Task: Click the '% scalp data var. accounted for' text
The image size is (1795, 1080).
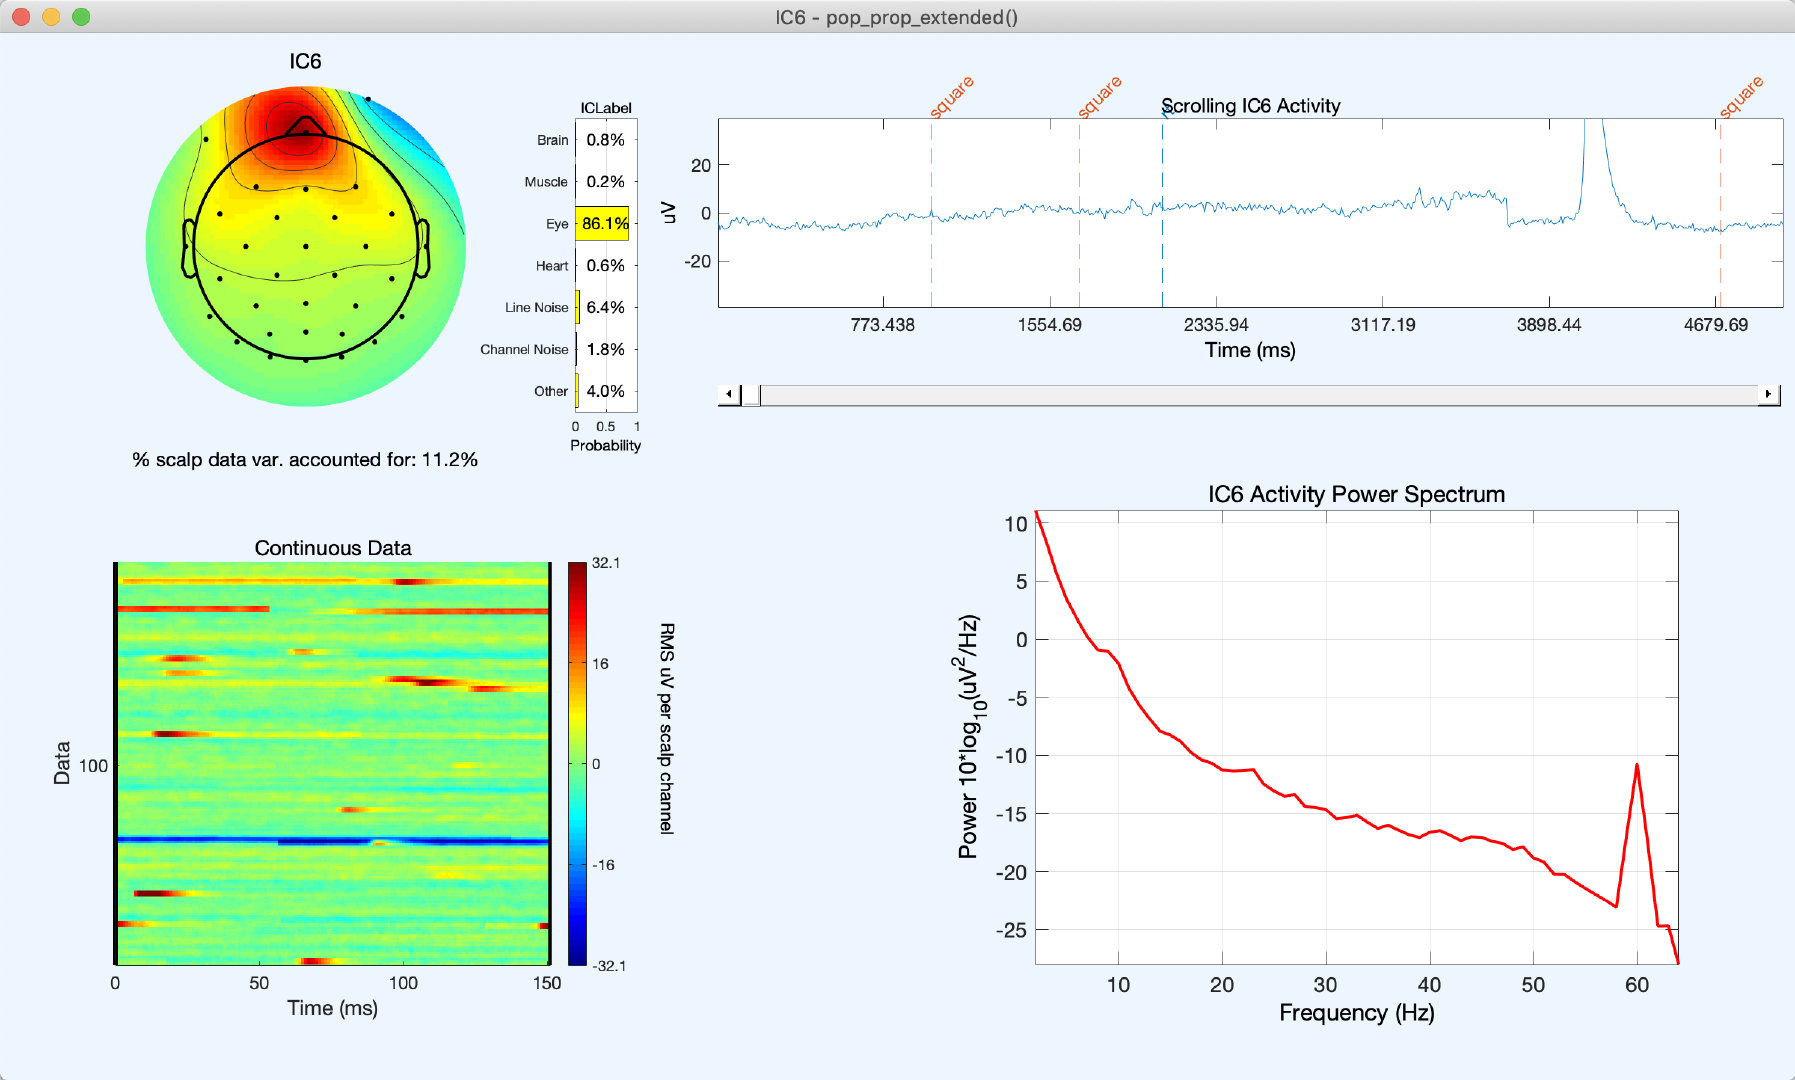Action: click(x=305, y=460)
